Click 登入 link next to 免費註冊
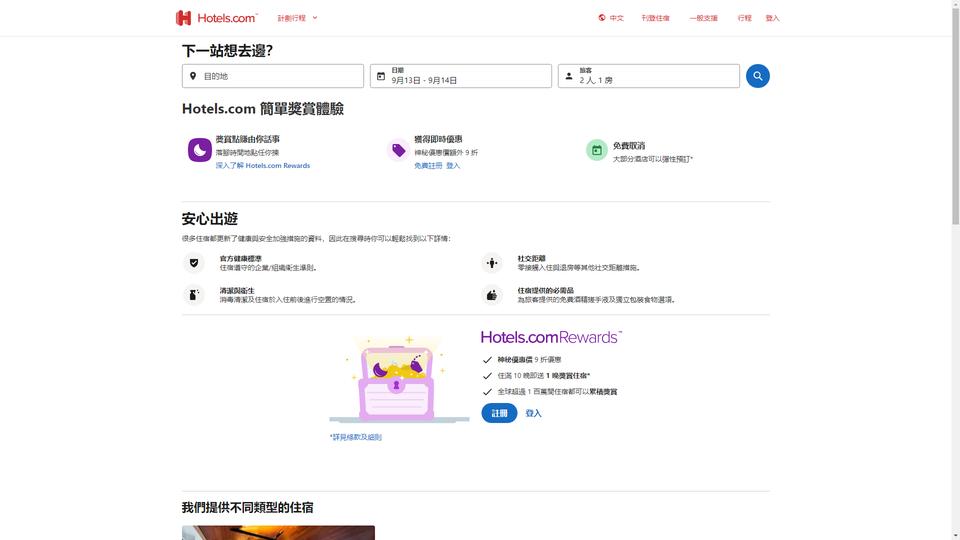The width and height of the screenshot is (960, 540). (453, 165)
